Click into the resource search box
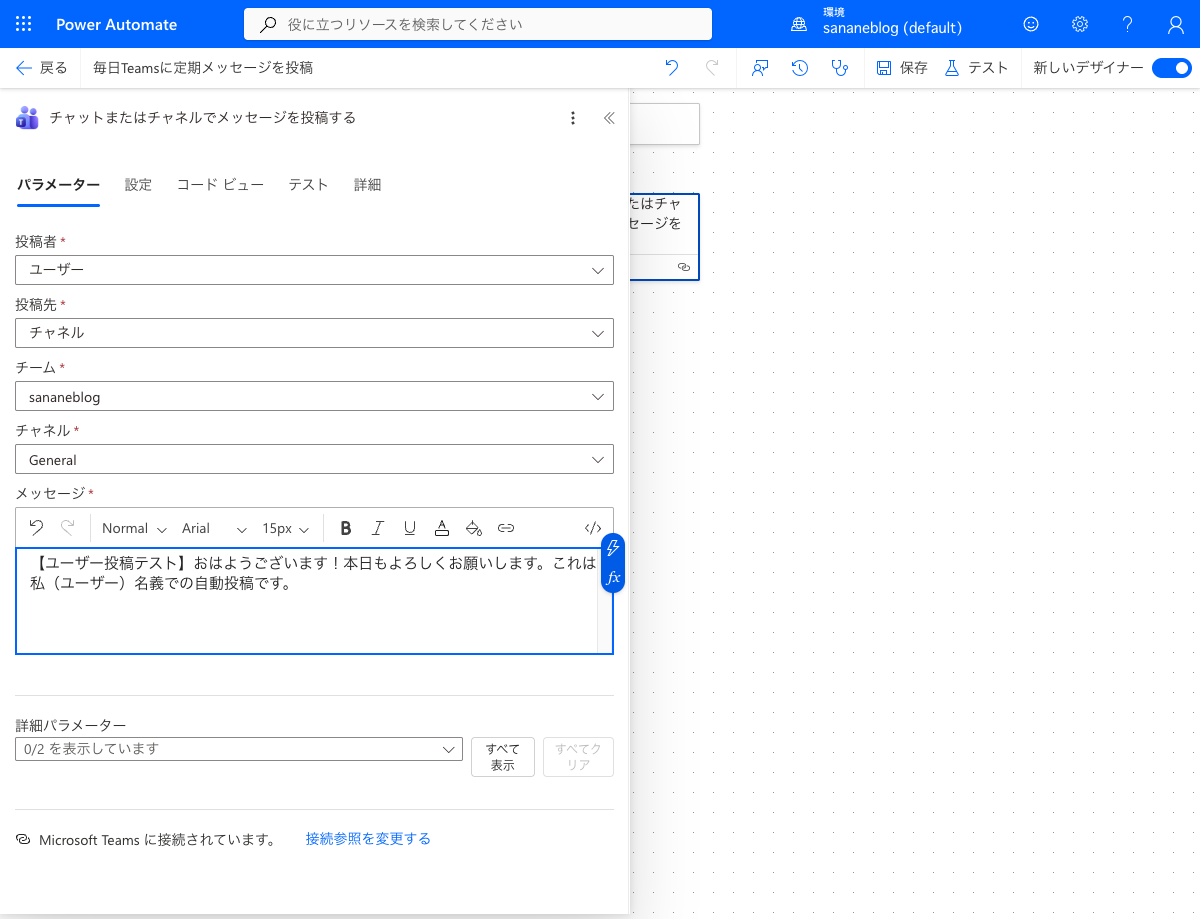 [x=478, y=24]
